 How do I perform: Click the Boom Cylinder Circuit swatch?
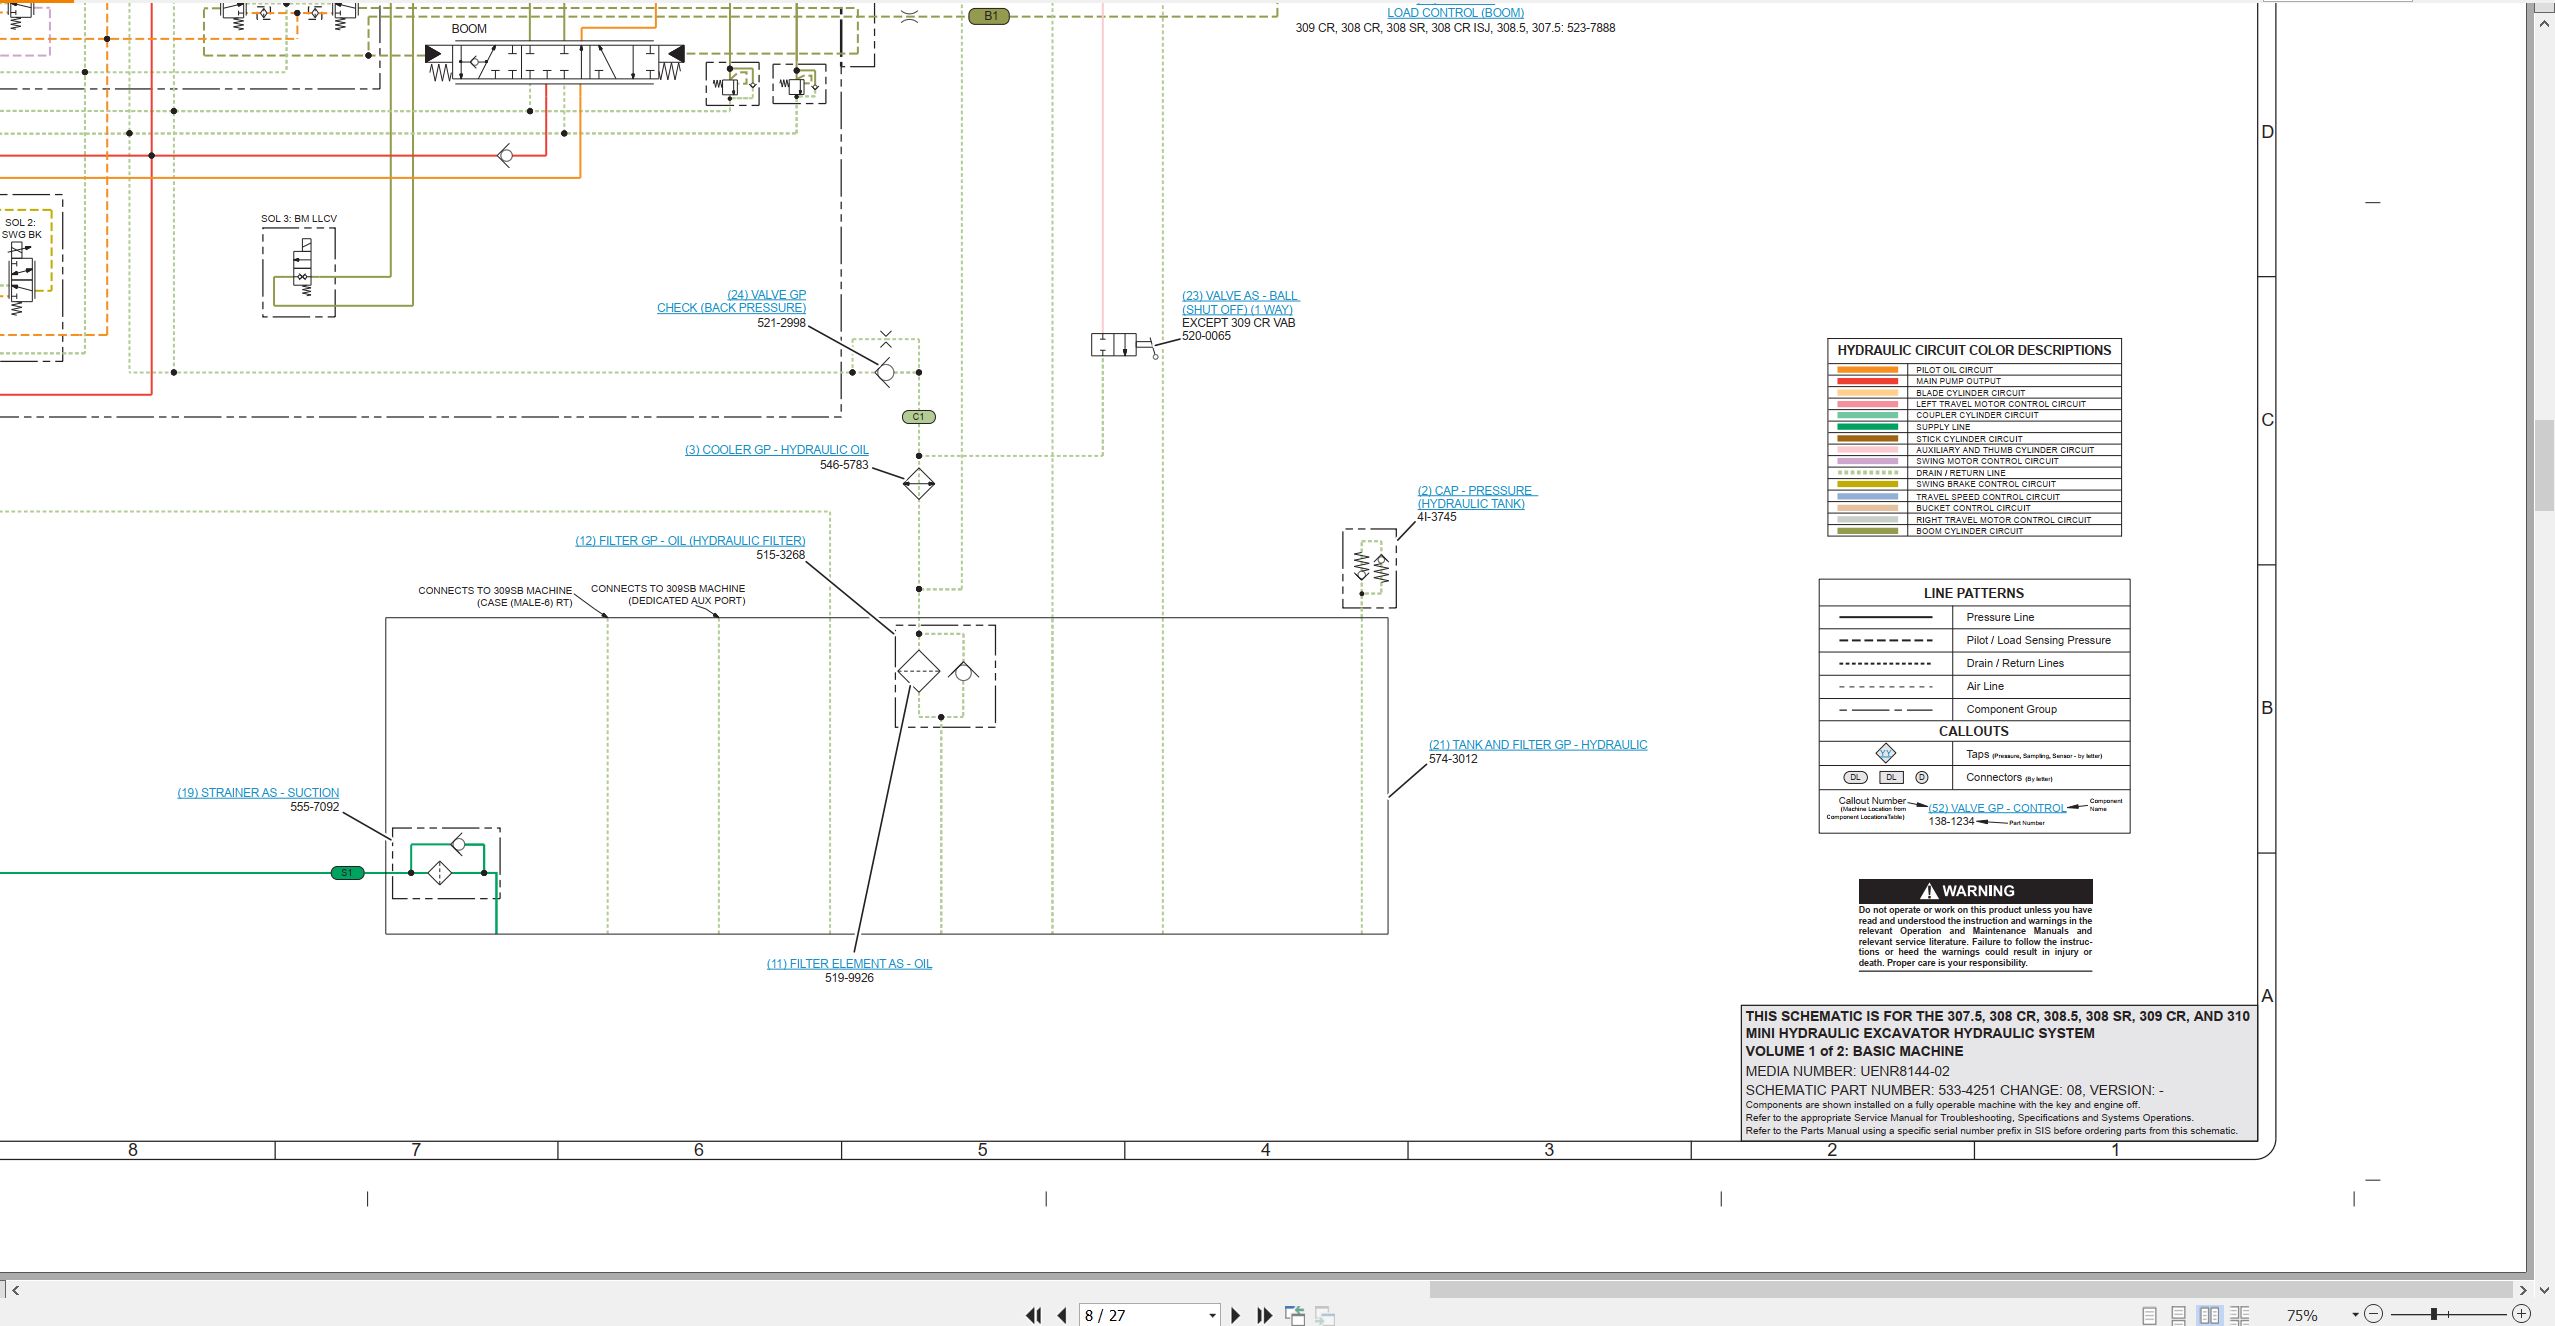pyautogui.click(x=1867, y=531)
